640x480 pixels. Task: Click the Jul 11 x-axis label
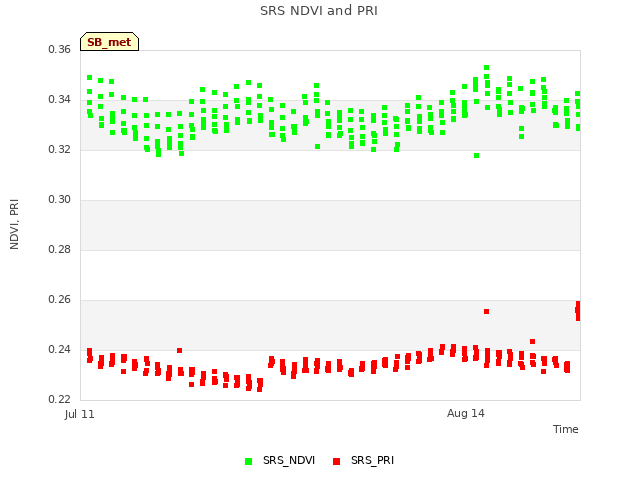[79, 414]
